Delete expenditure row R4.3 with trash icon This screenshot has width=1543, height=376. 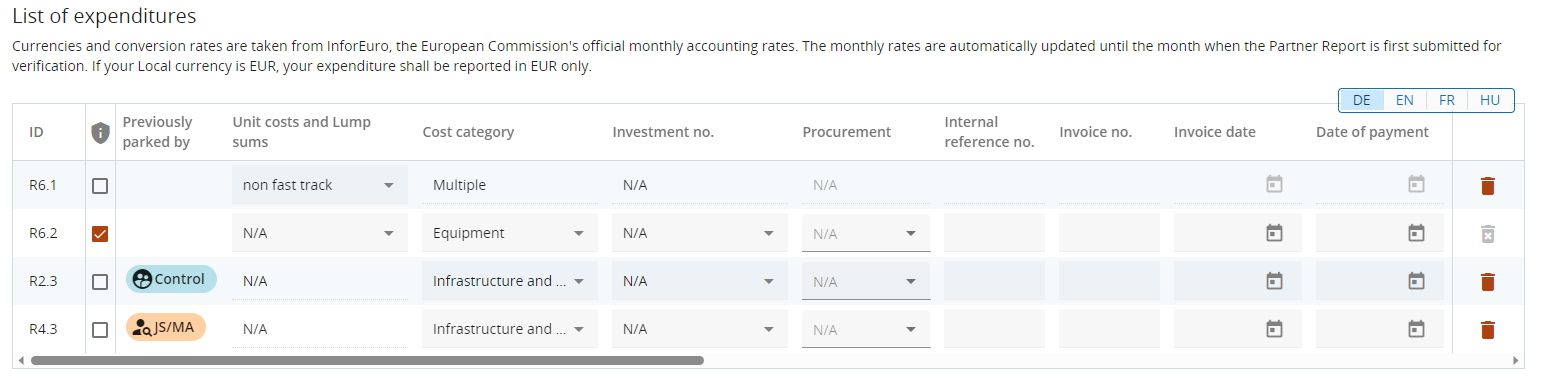(1487, 329)
